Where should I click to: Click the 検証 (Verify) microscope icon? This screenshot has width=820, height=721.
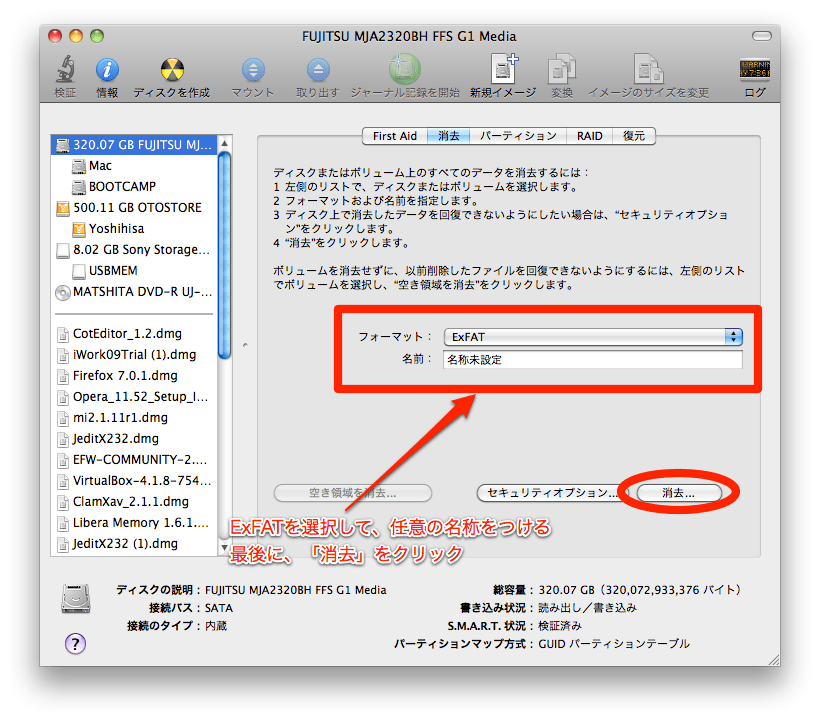pos(65,70)
